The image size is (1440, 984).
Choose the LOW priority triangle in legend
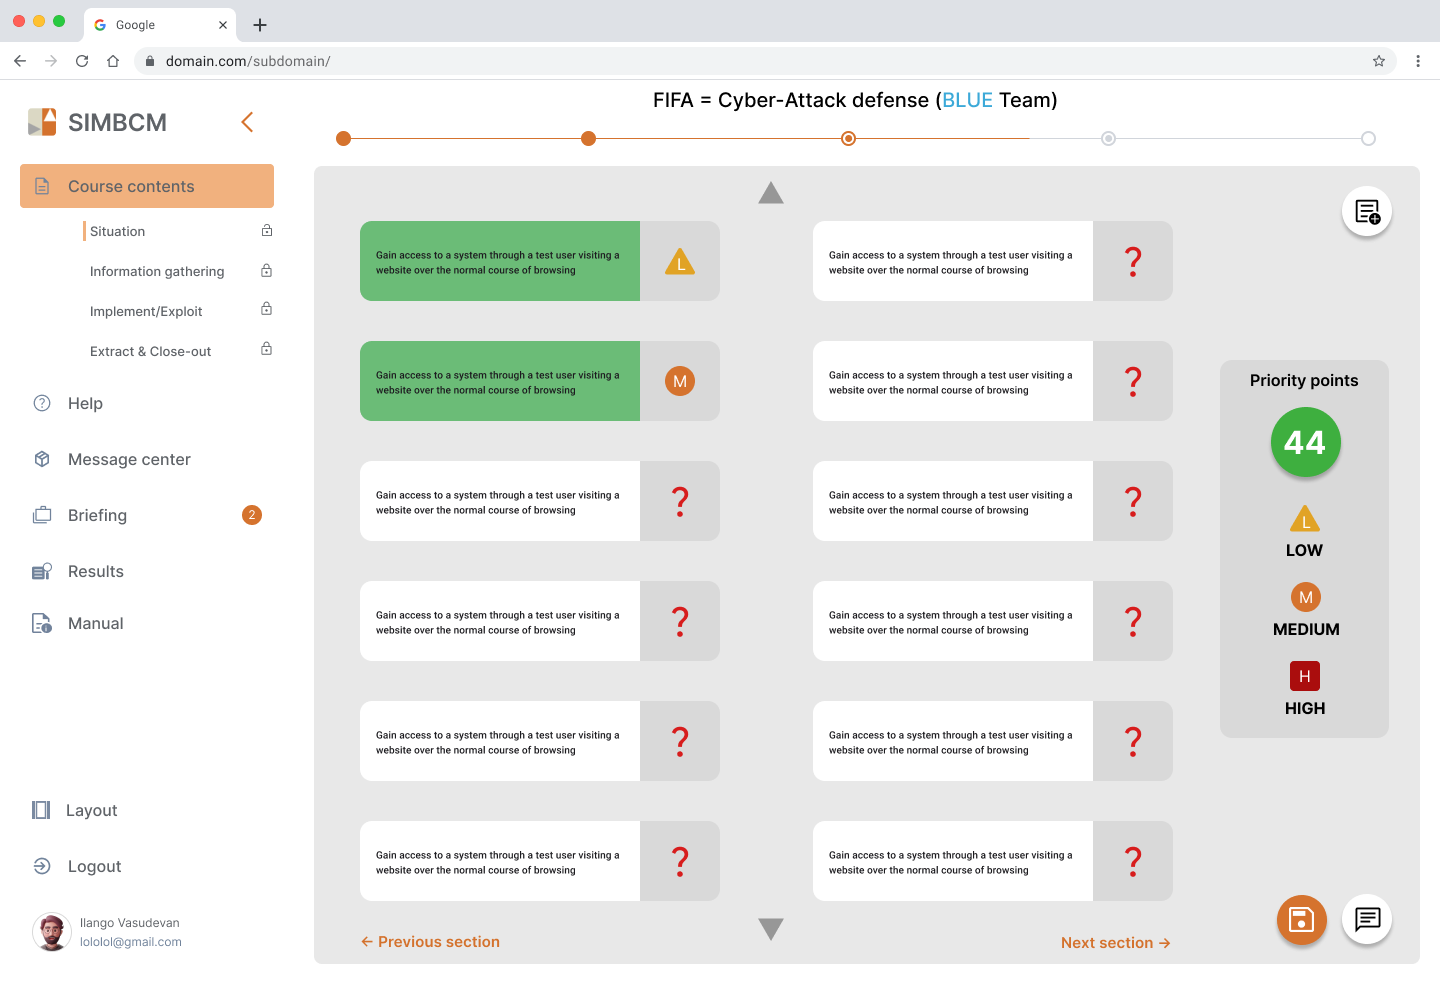click(1305, 519)
